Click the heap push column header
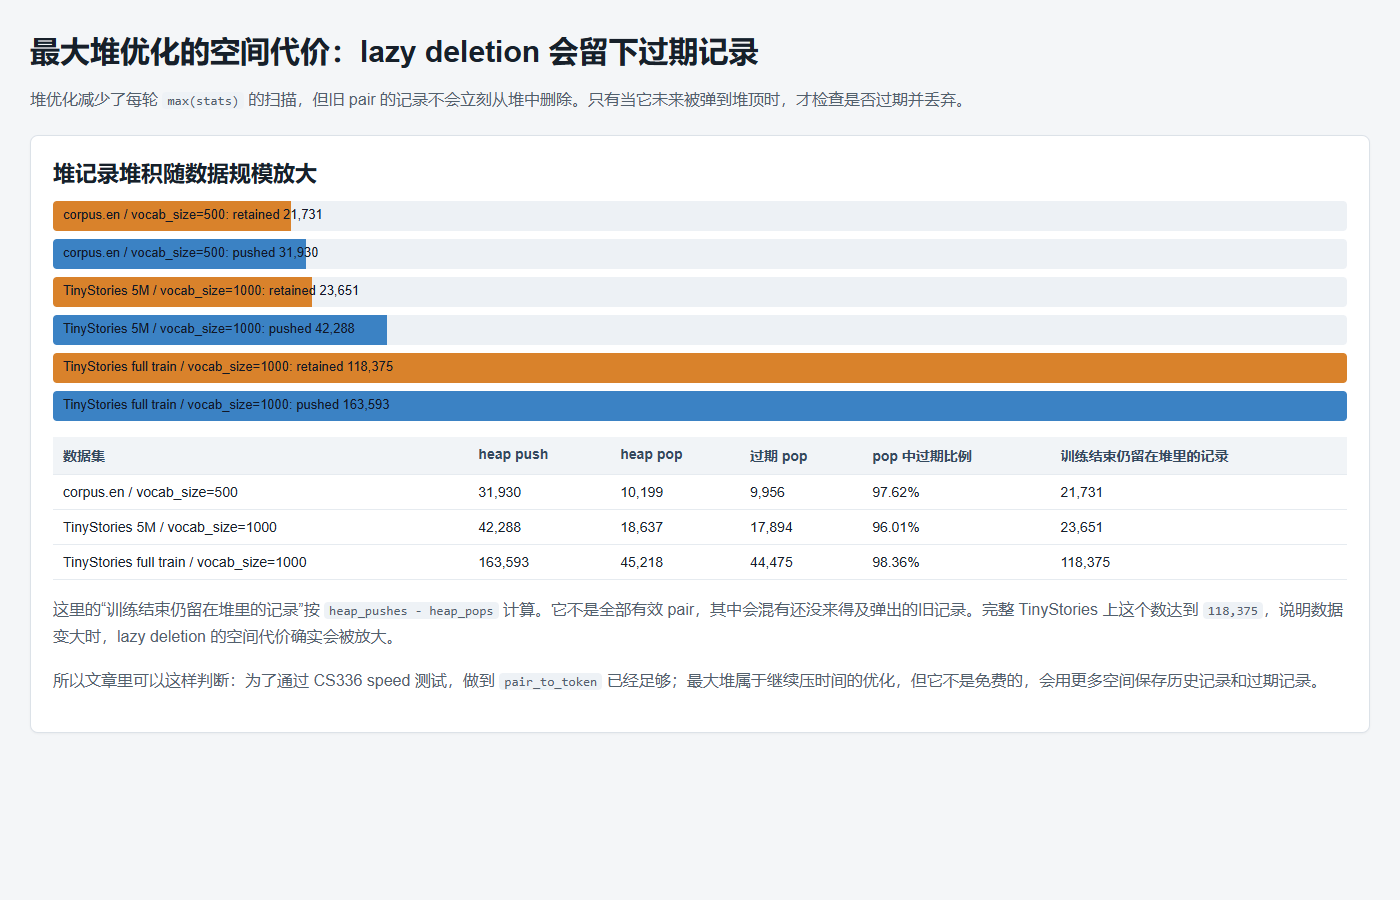This screenshot has width=1400, height=900. [x=513, y=455]
